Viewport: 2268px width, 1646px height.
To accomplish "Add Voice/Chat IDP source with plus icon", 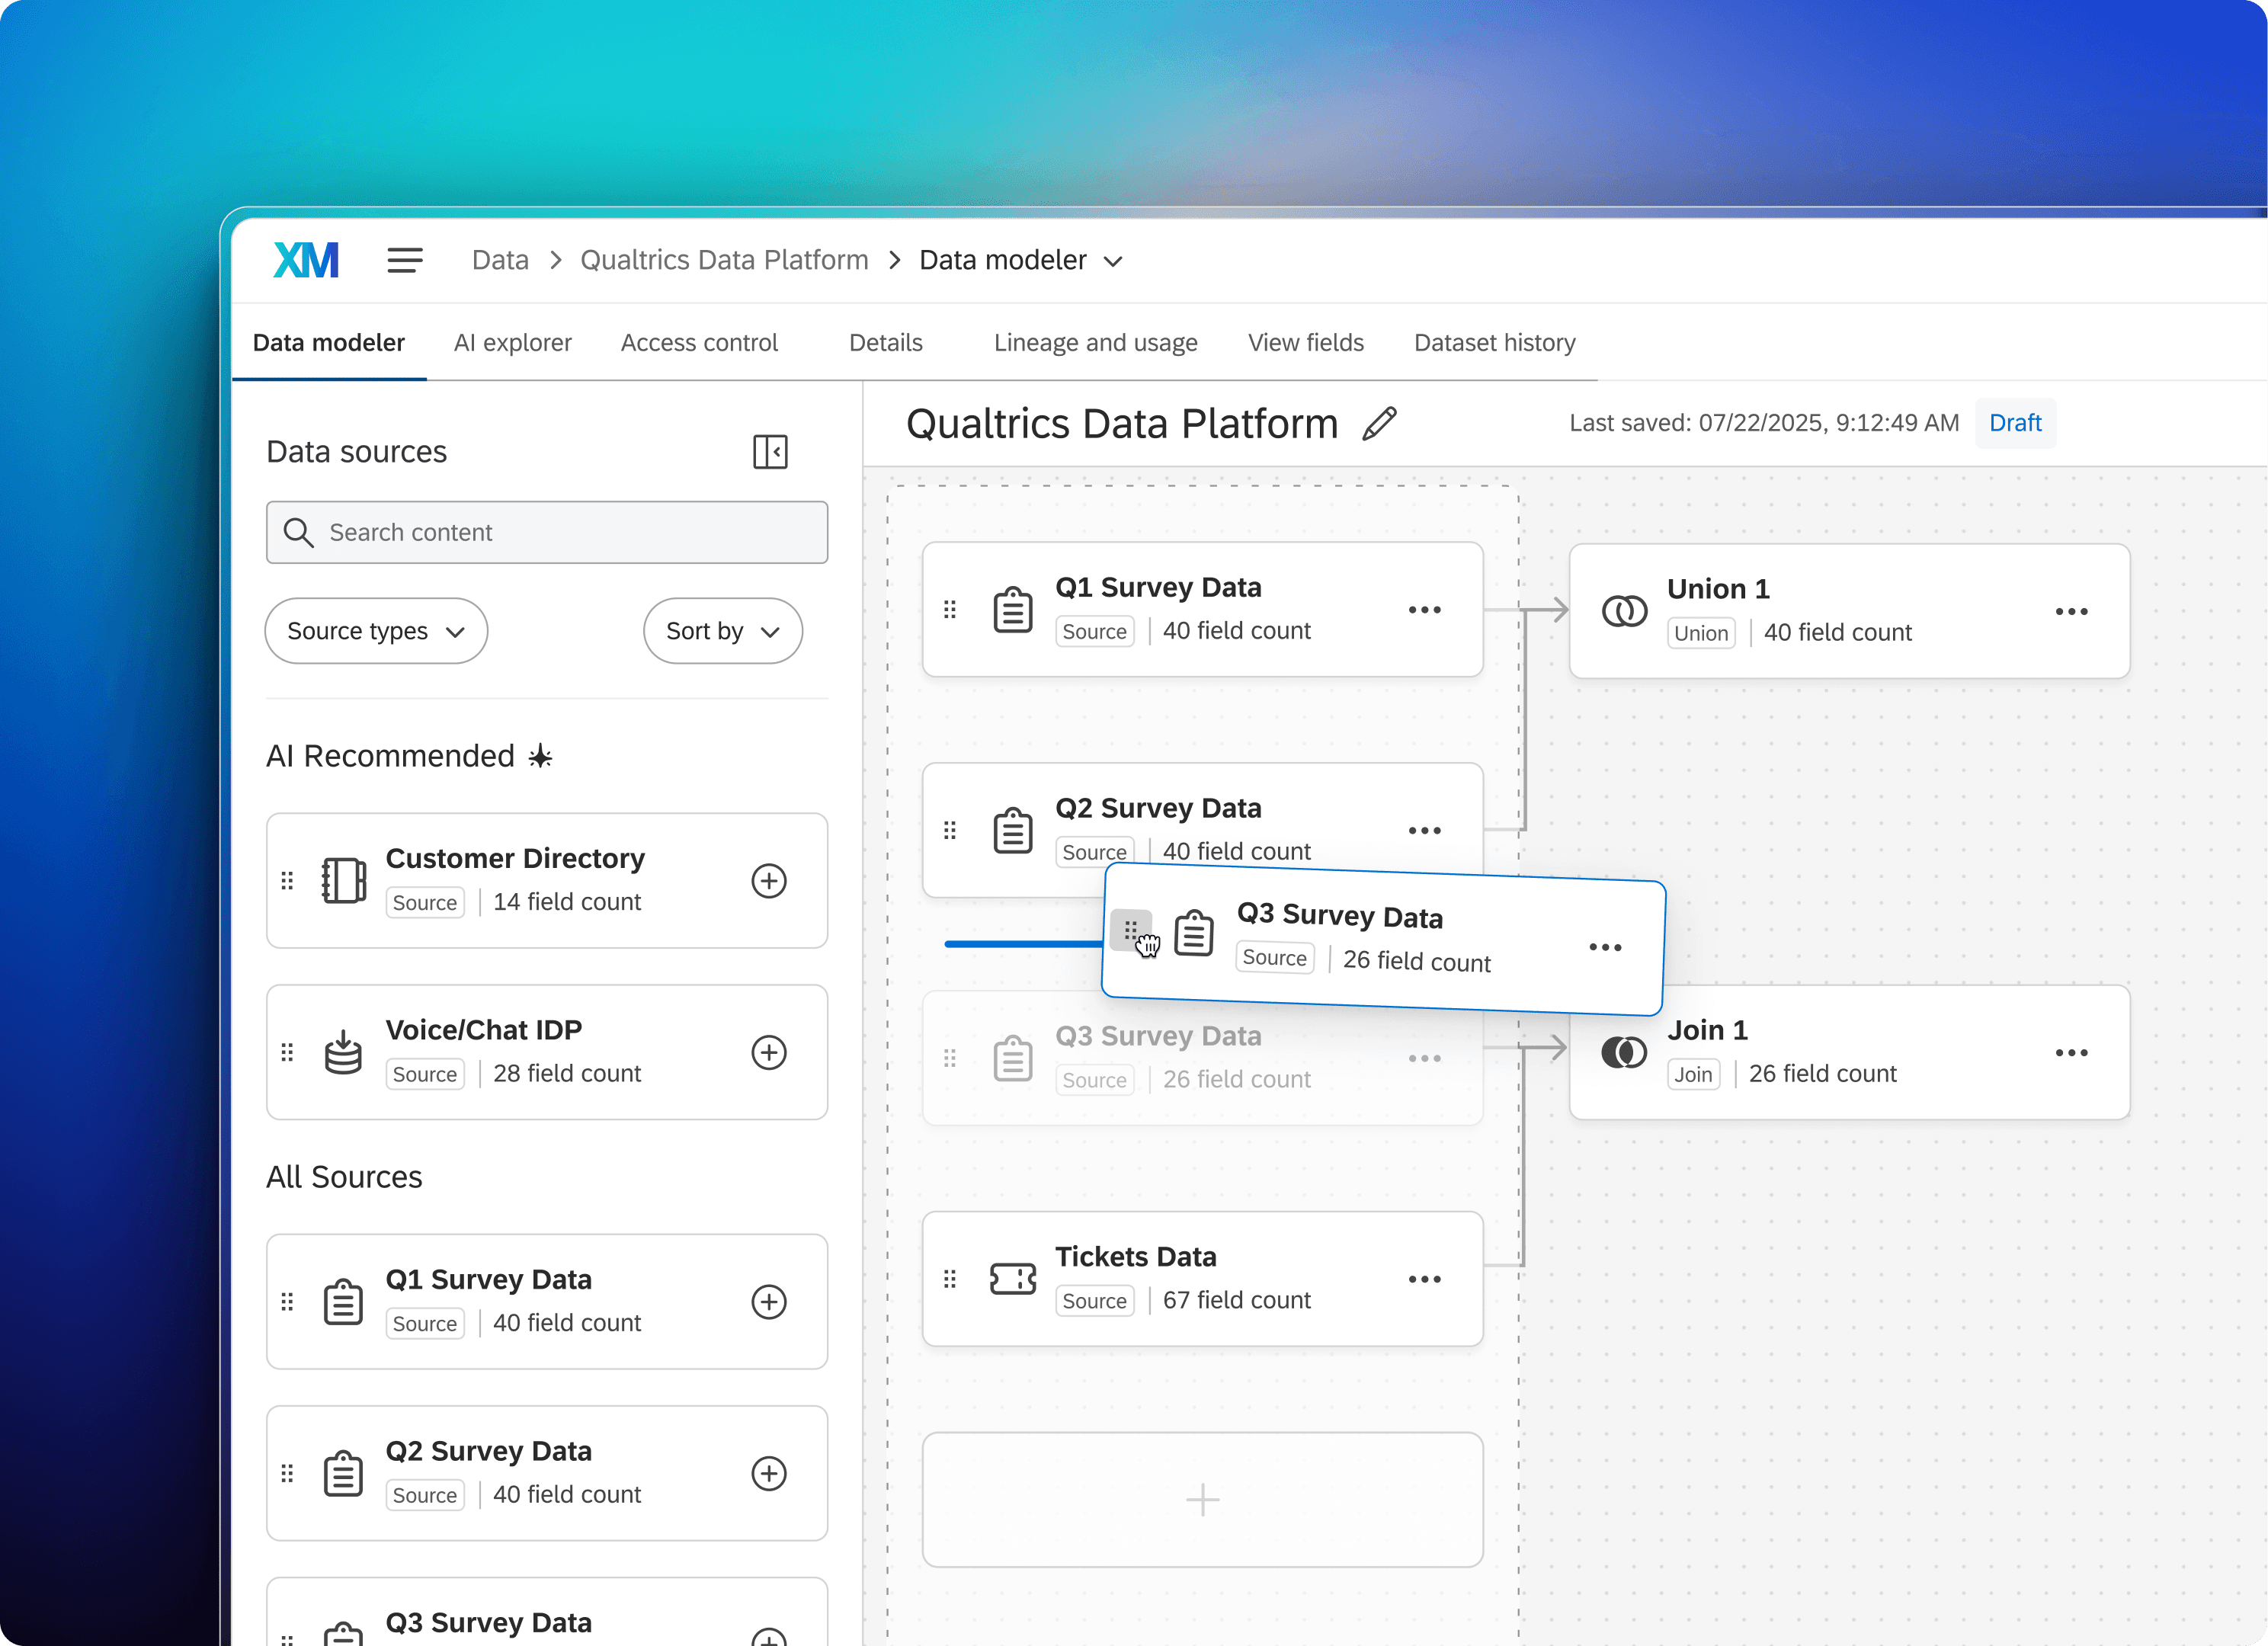I will [x=768, y=1052].
